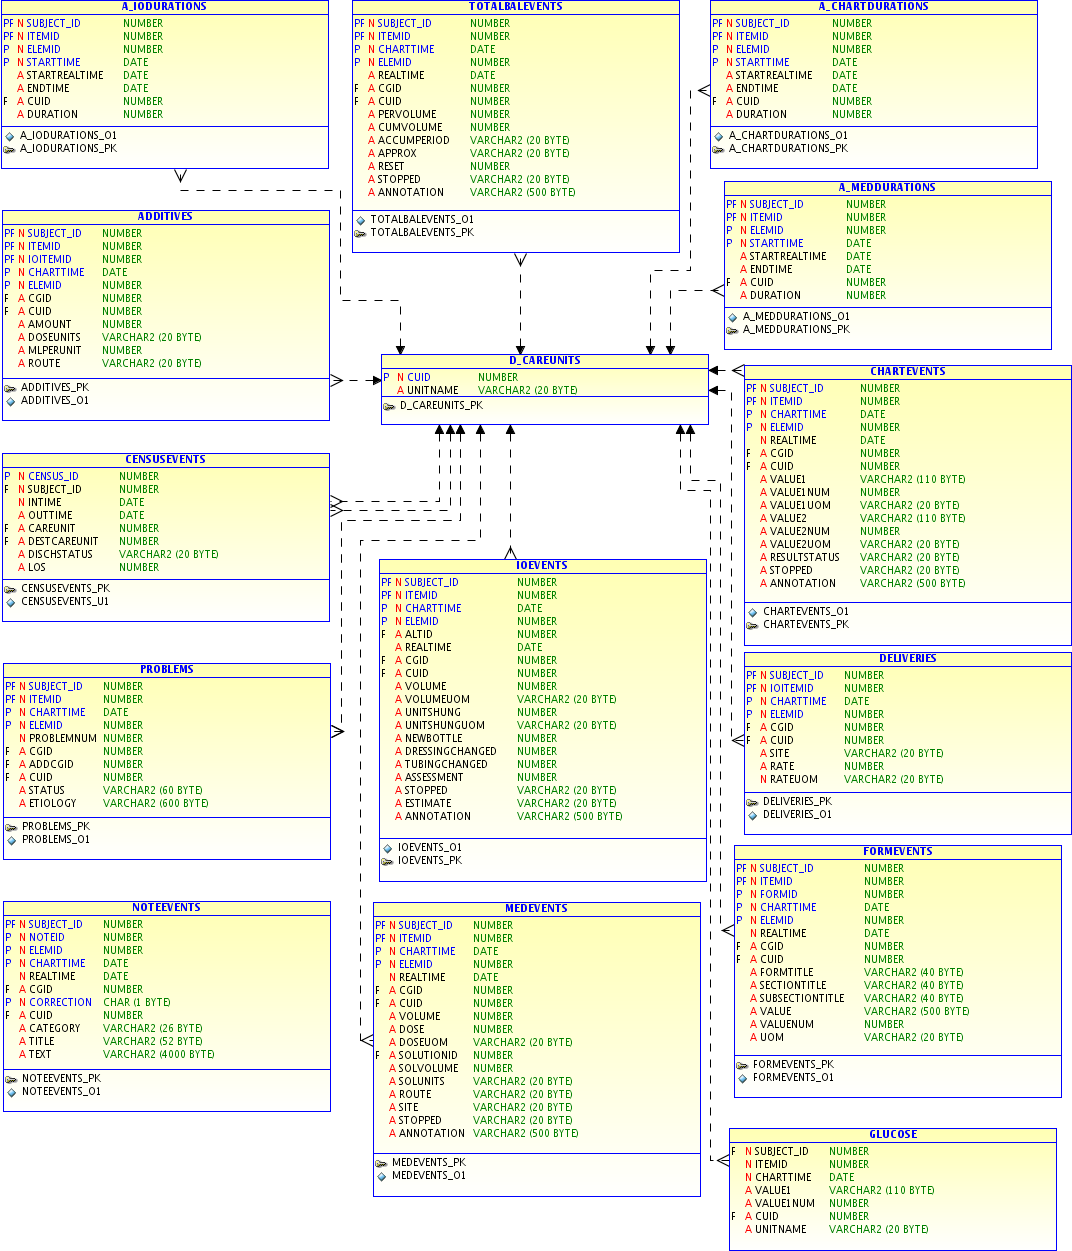The image size is (1072, 1251).
Task: Click the CHARTEVENTS_O1 diamond icon
Action: coord(752,612)
